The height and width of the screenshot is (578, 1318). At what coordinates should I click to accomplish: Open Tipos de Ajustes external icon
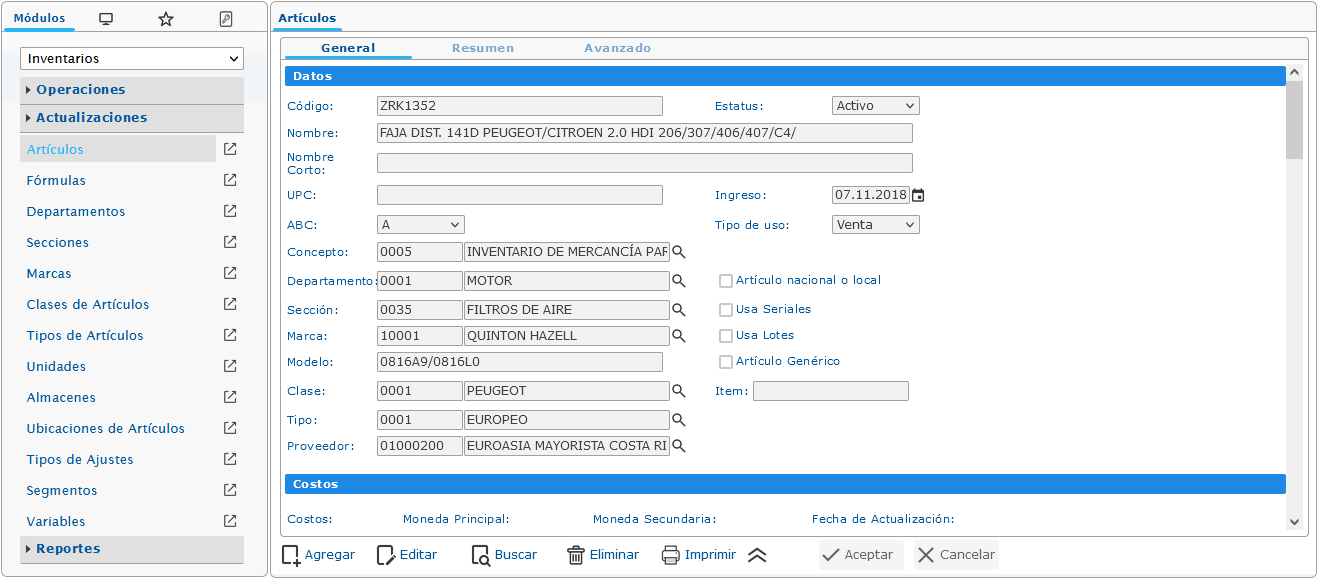click(x=230, y=459)
